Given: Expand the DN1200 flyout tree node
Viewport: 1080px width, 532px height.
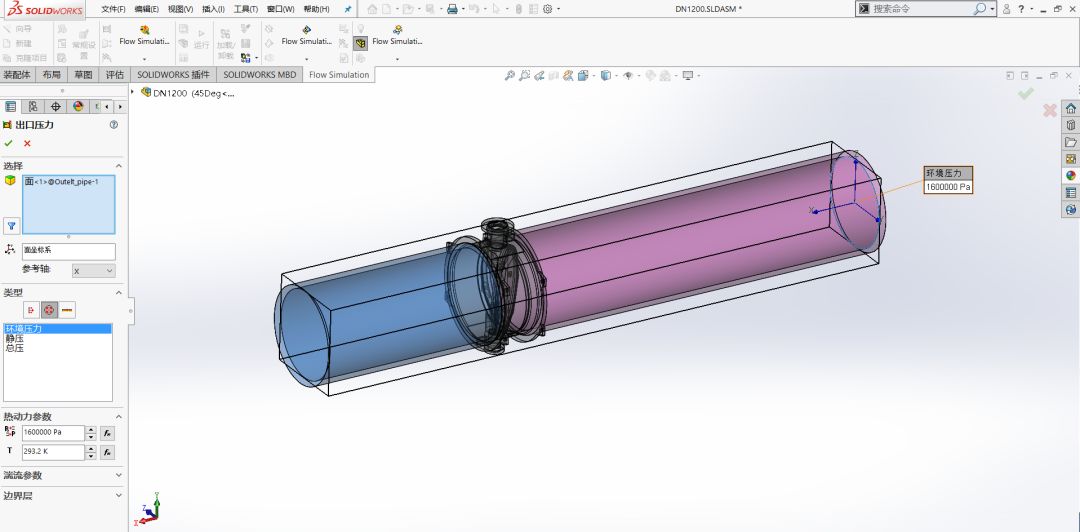Looking at the screenshot, I should [133, 92].
